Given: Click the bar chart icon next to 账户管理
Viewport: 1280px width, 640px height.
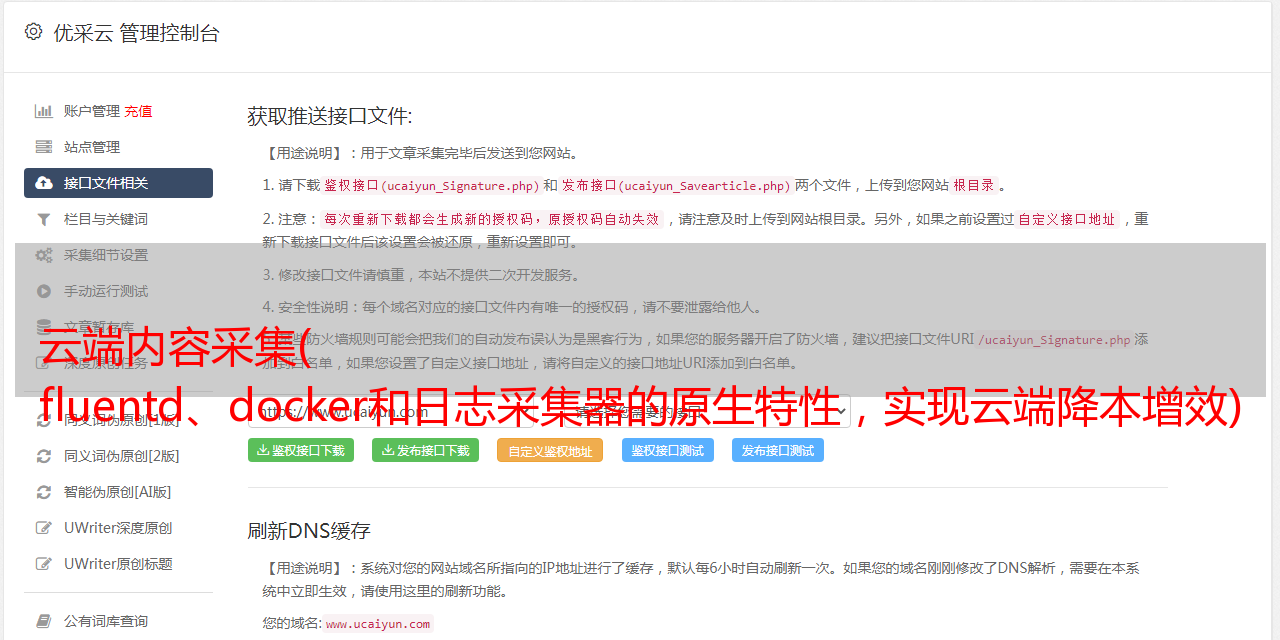Looking at the screenshot, I should pyautogui.click(x=44, y=111).
